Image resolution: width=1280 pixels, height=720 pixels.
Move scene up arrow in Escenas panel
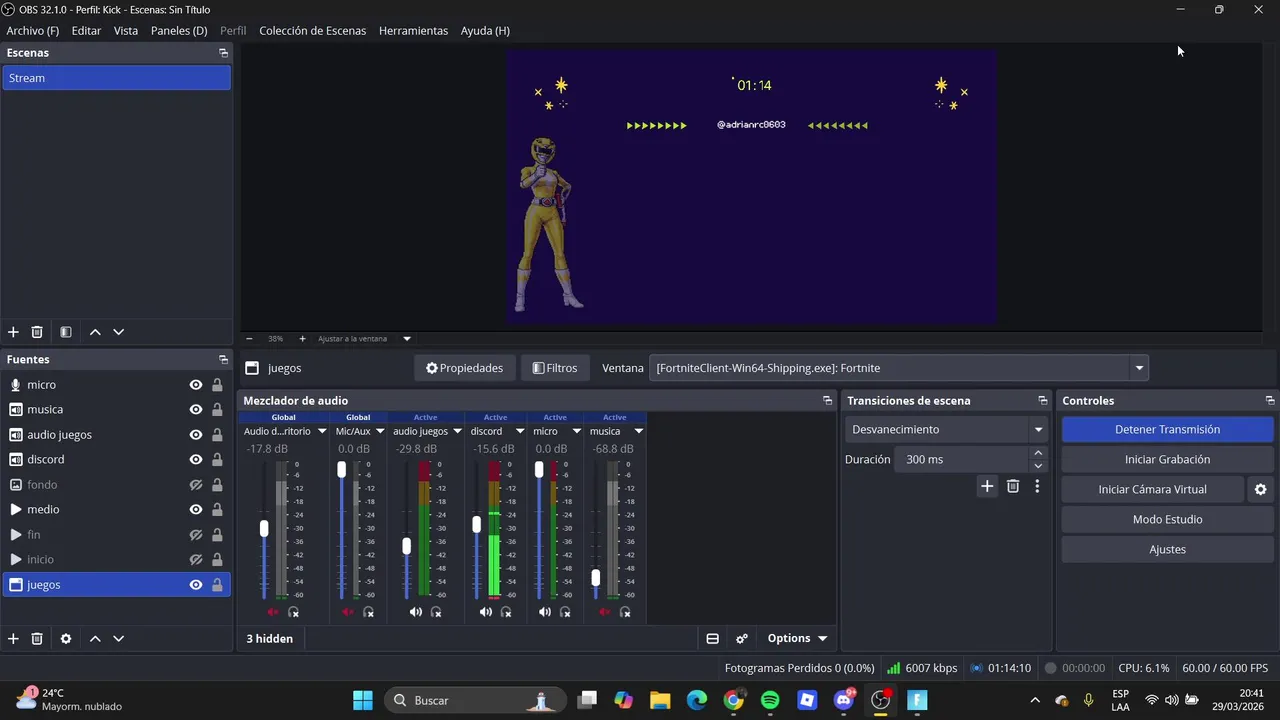pyautogui.click(x=95, y=332)
